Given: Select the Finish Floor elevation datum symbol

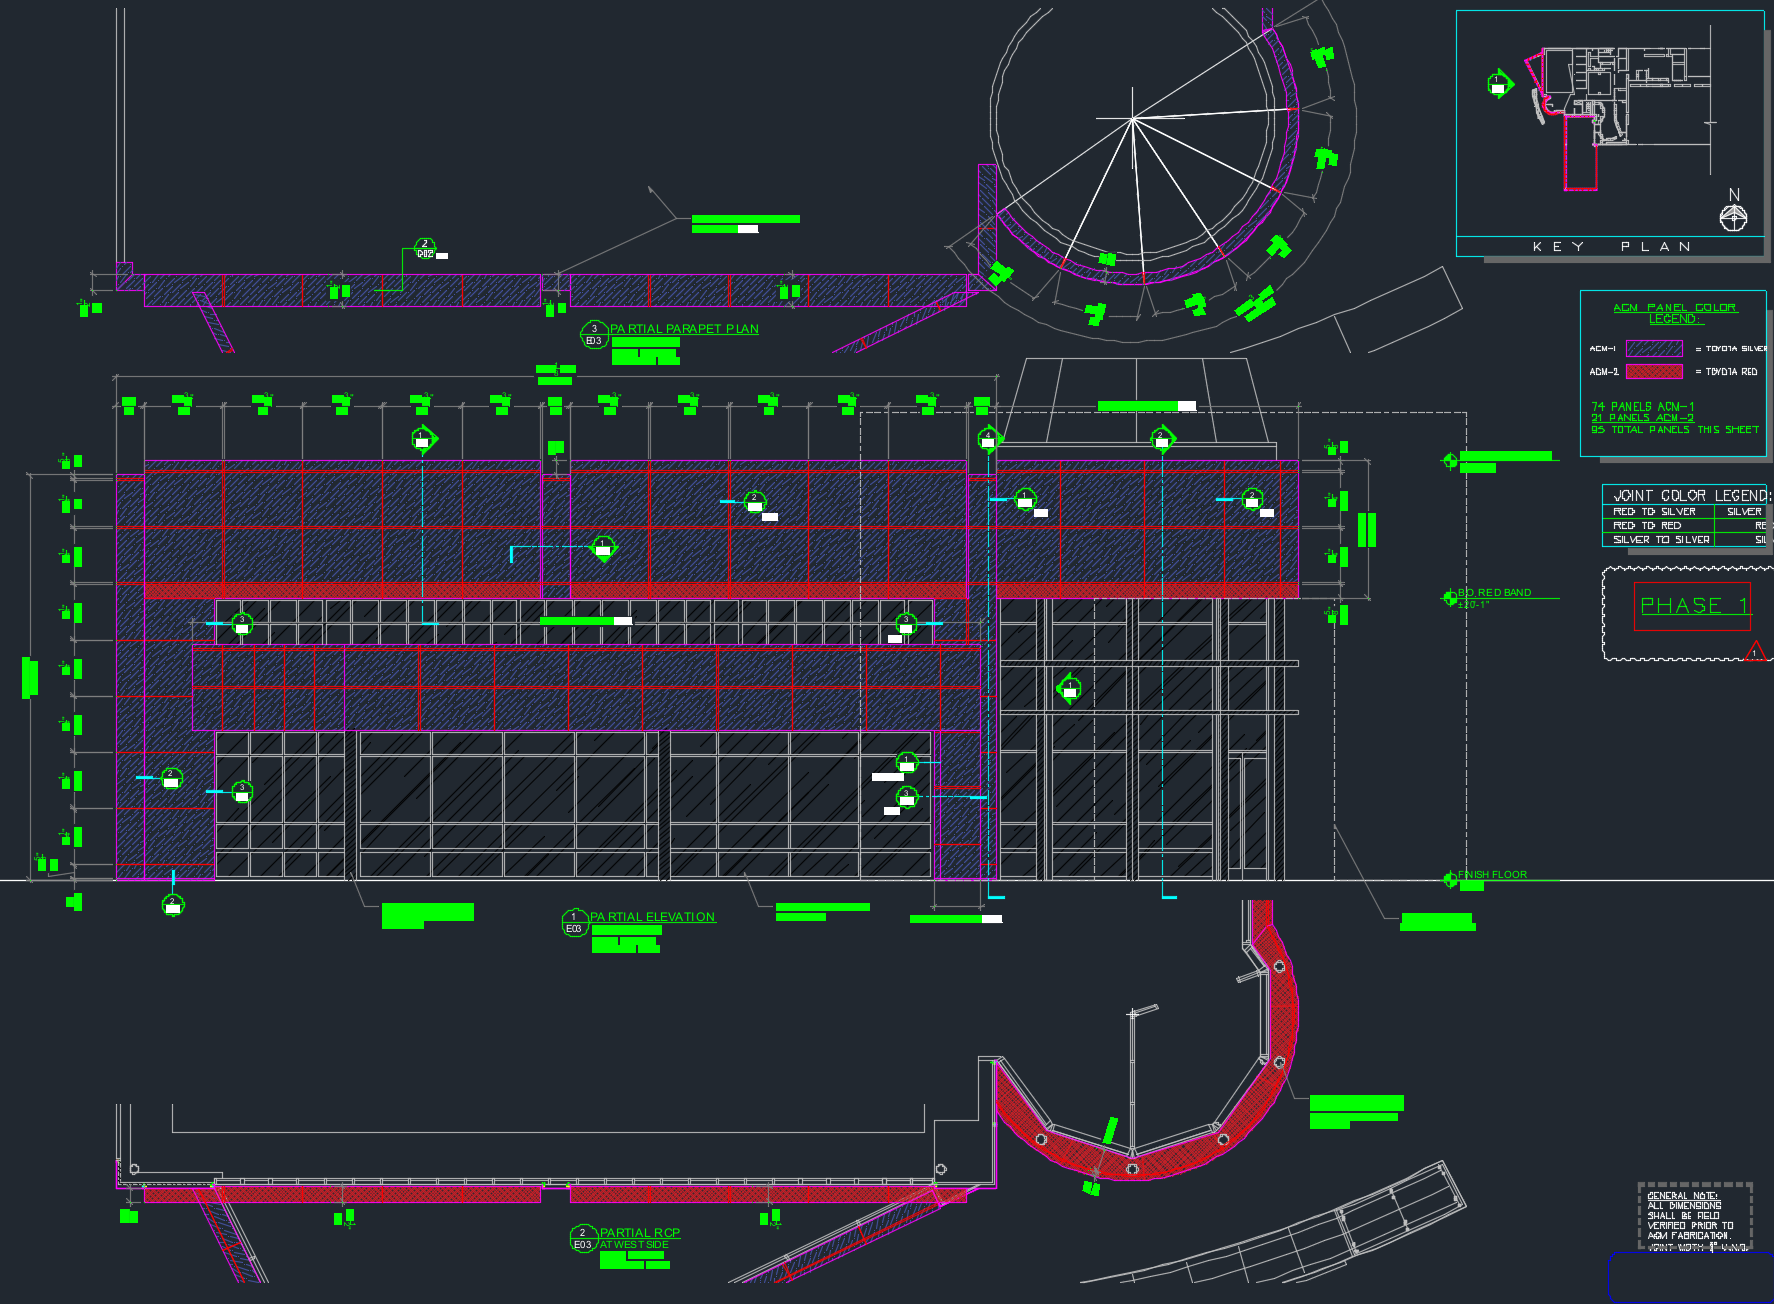Looking at the screenshot, I should tap(1449, 880).
